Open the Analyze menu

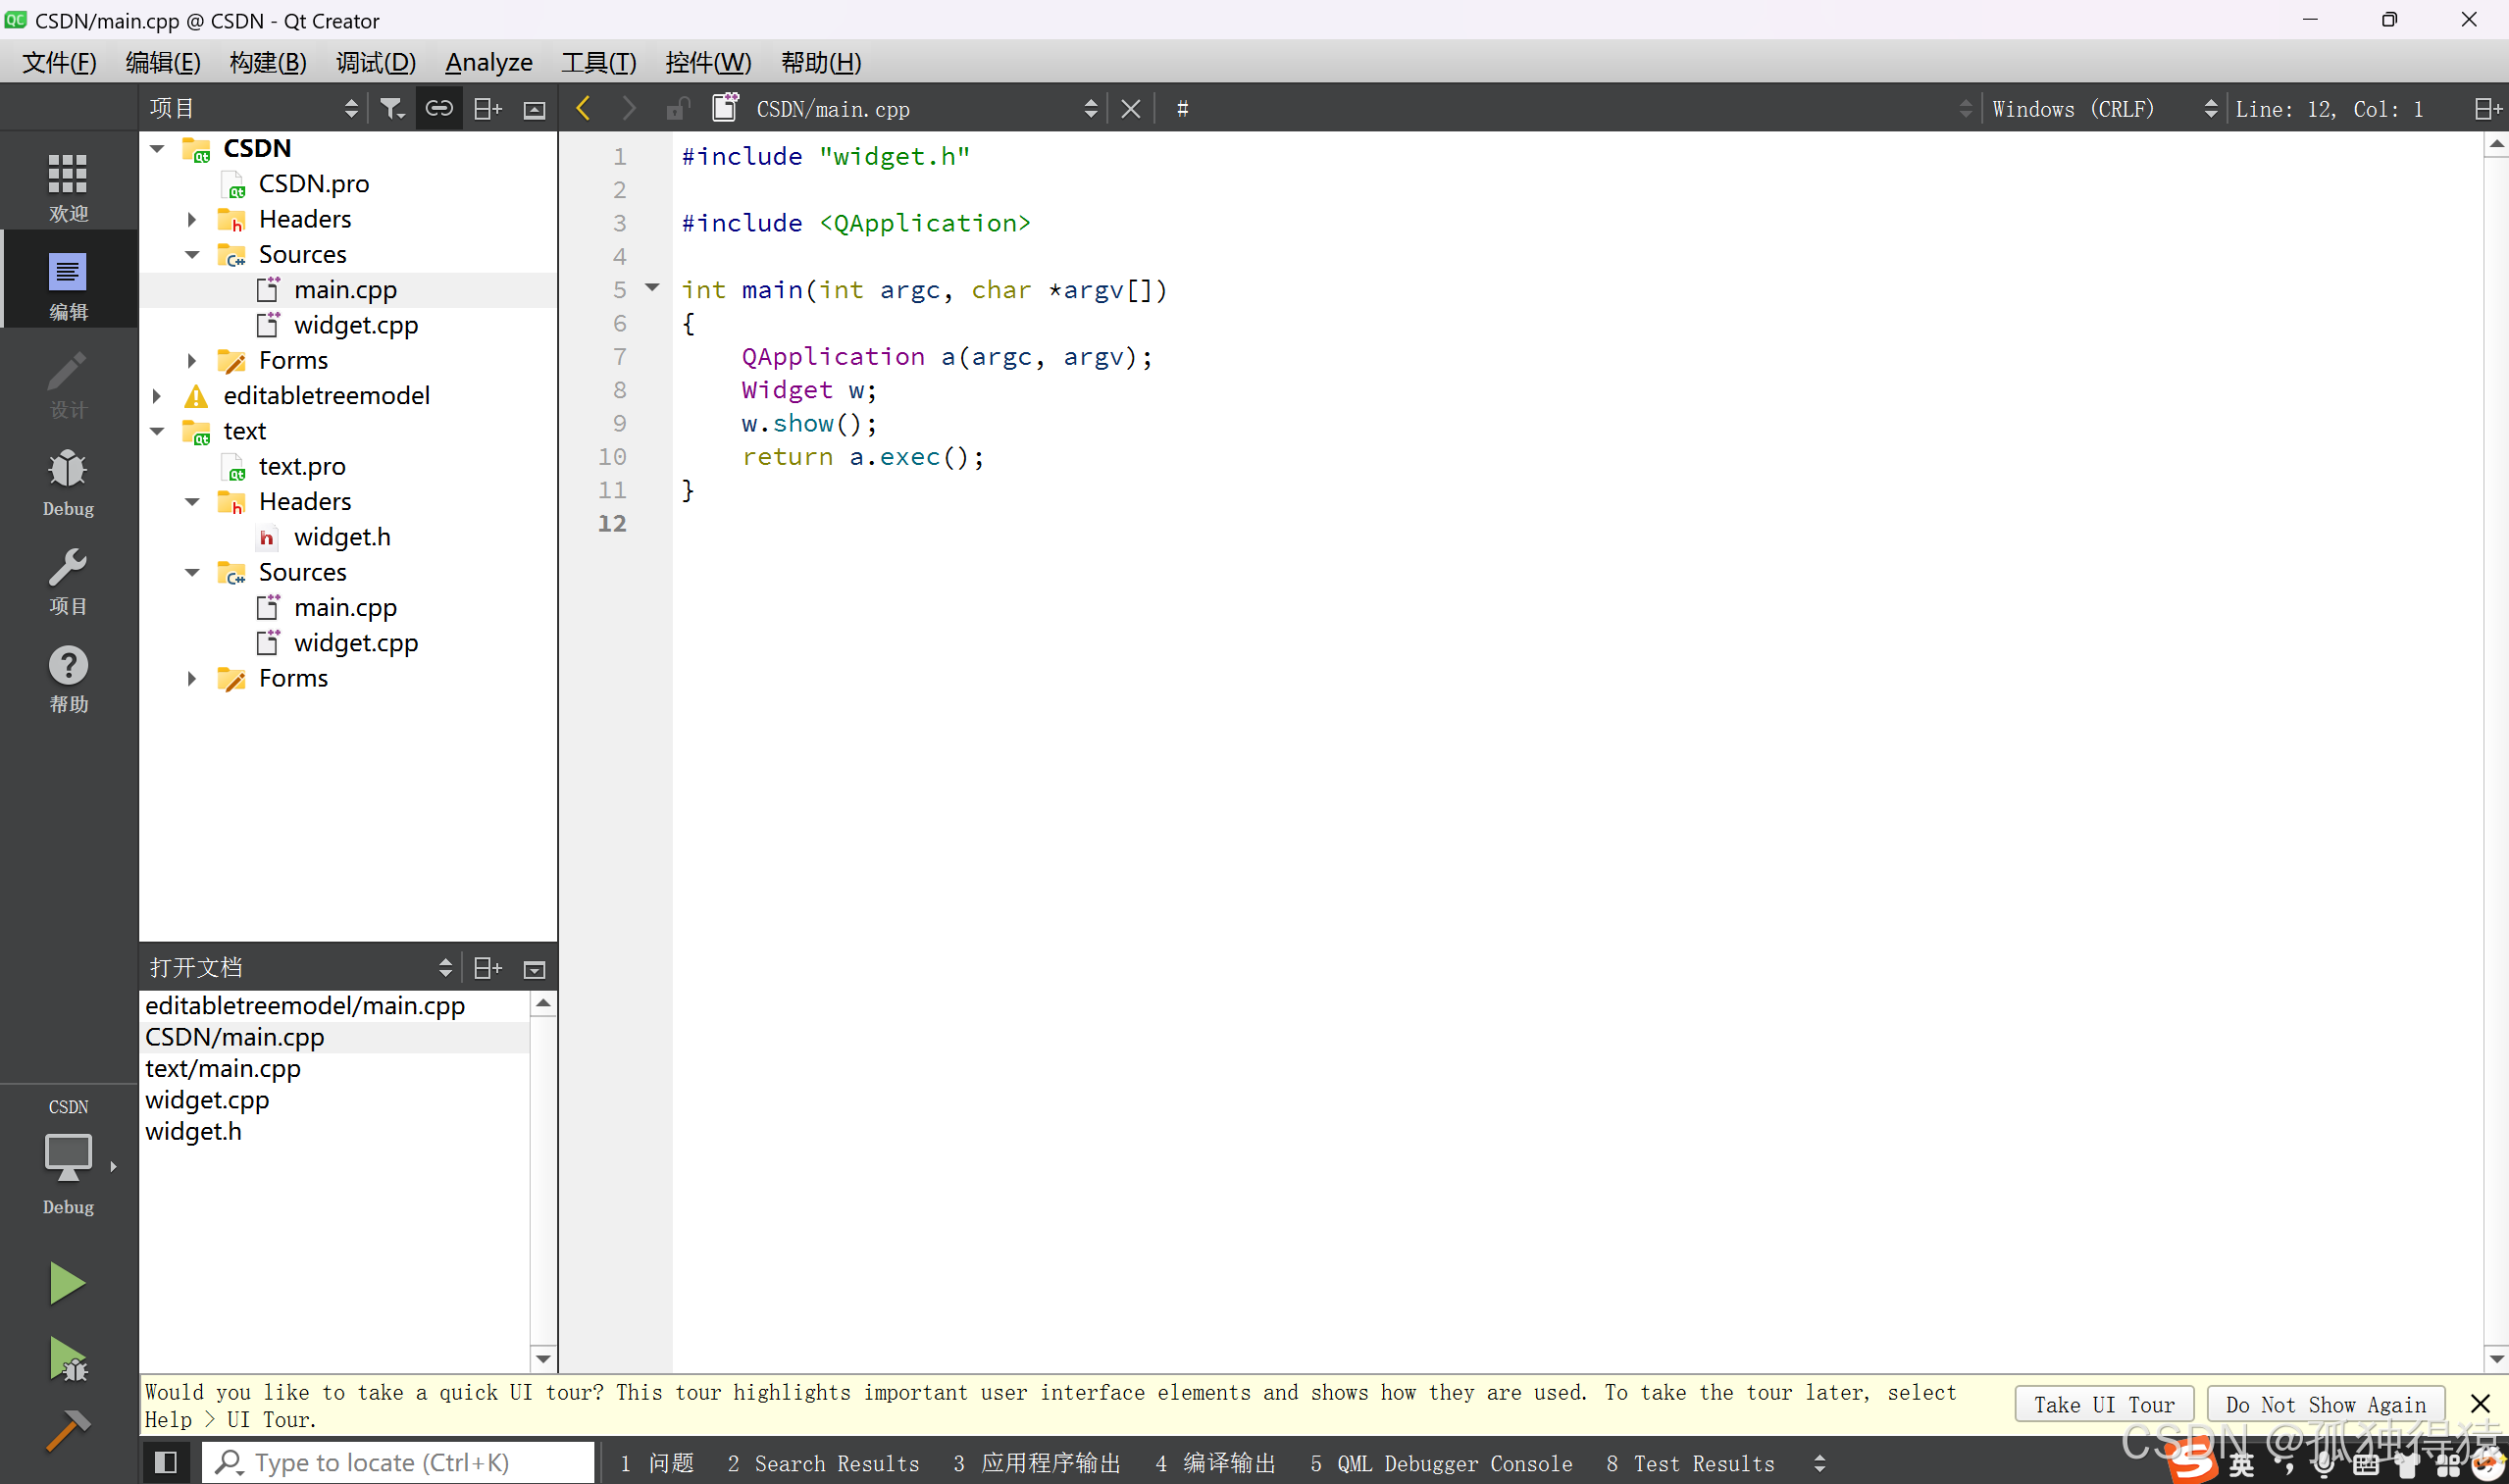(x=488, y=62)
